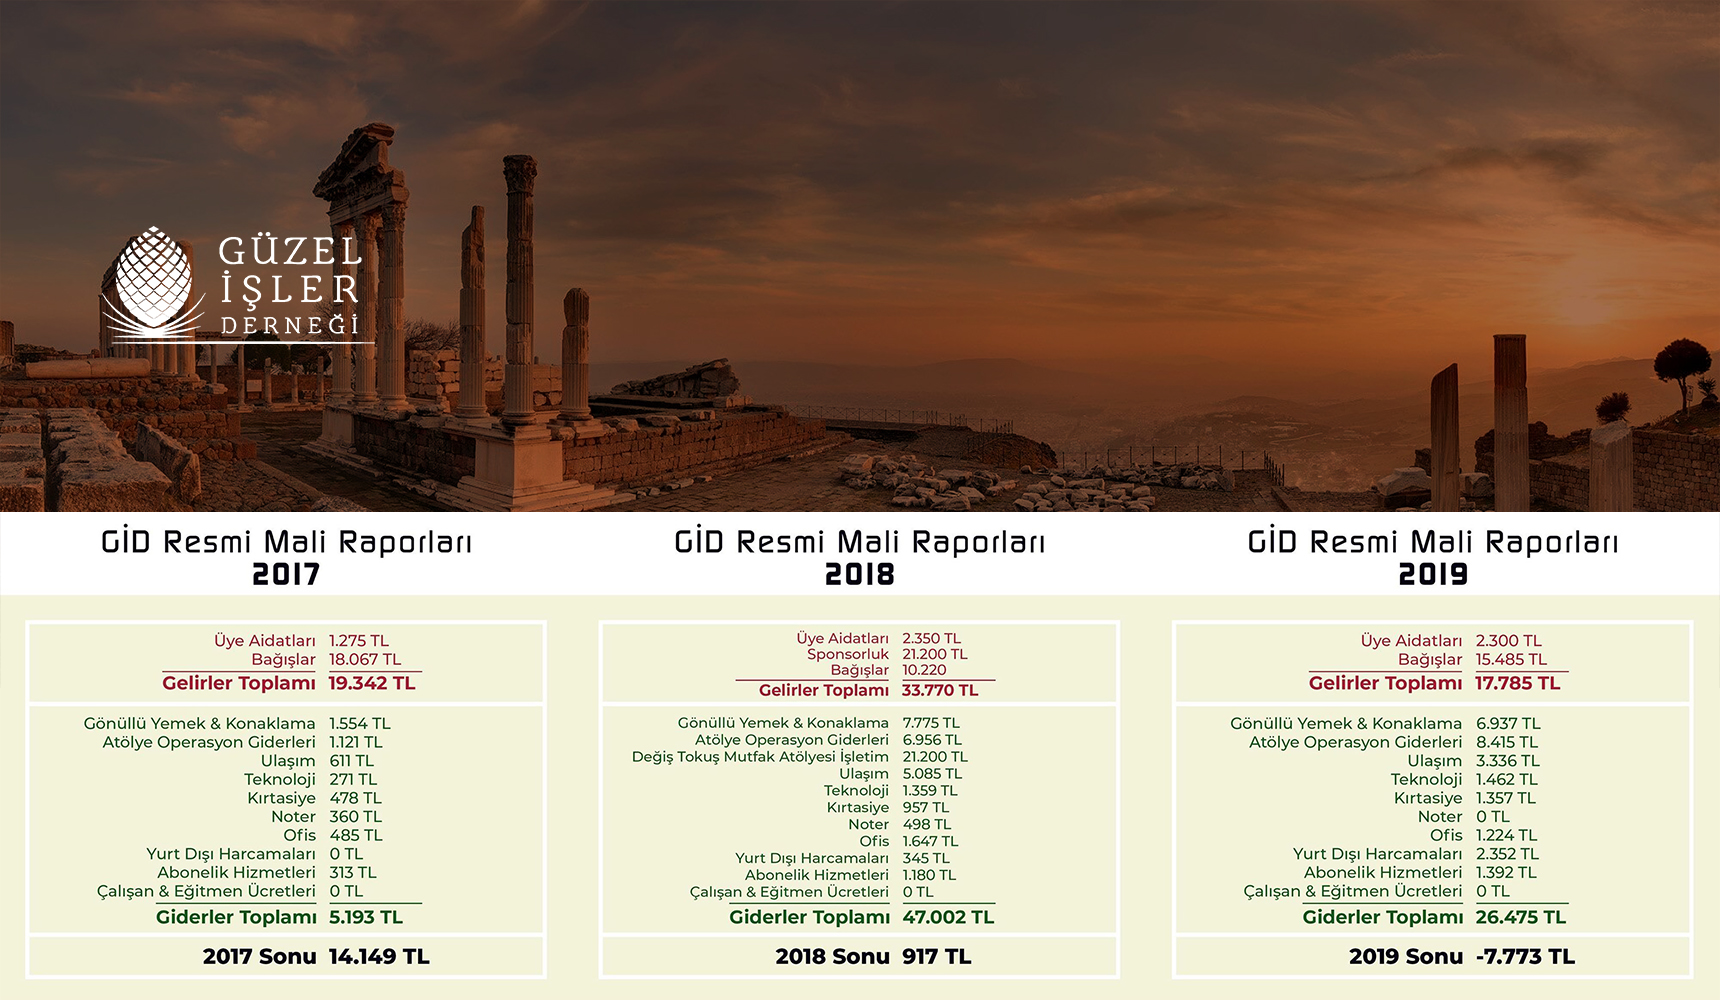Click the 2017 'Yurt Dışı Harcamaları' label

pyautogui.click(x=231, y=854)
